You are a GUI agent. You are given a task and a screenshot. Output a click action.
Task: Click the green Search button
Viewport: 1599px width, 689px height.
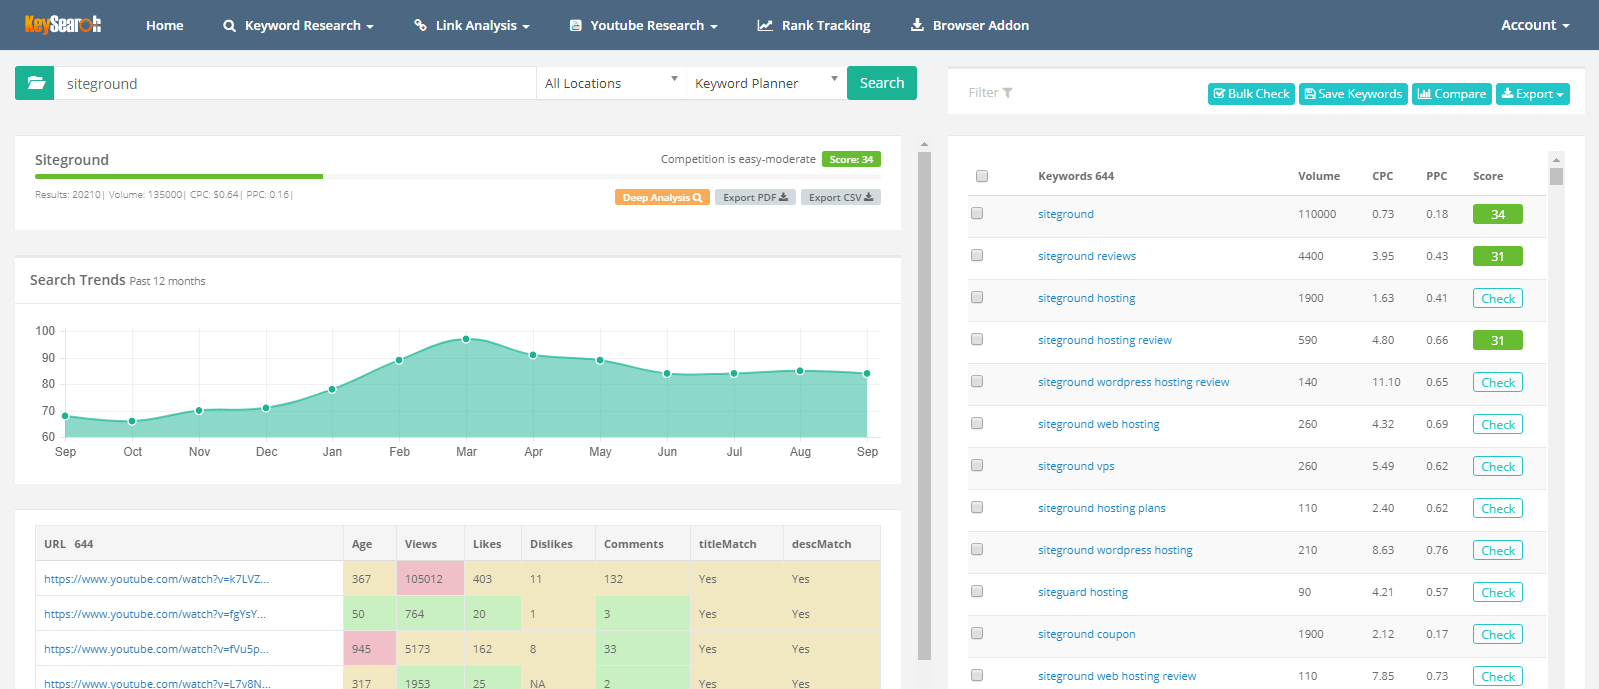coord(881,83)
